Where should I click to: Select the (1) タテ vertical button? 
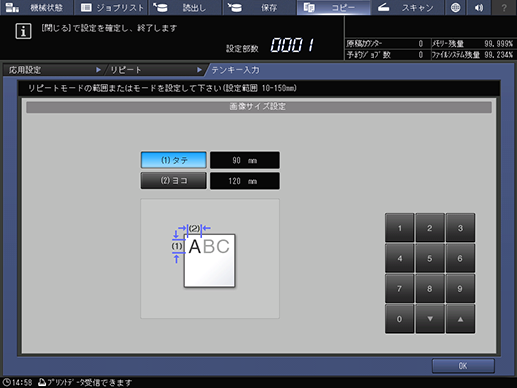click(174, 160)
